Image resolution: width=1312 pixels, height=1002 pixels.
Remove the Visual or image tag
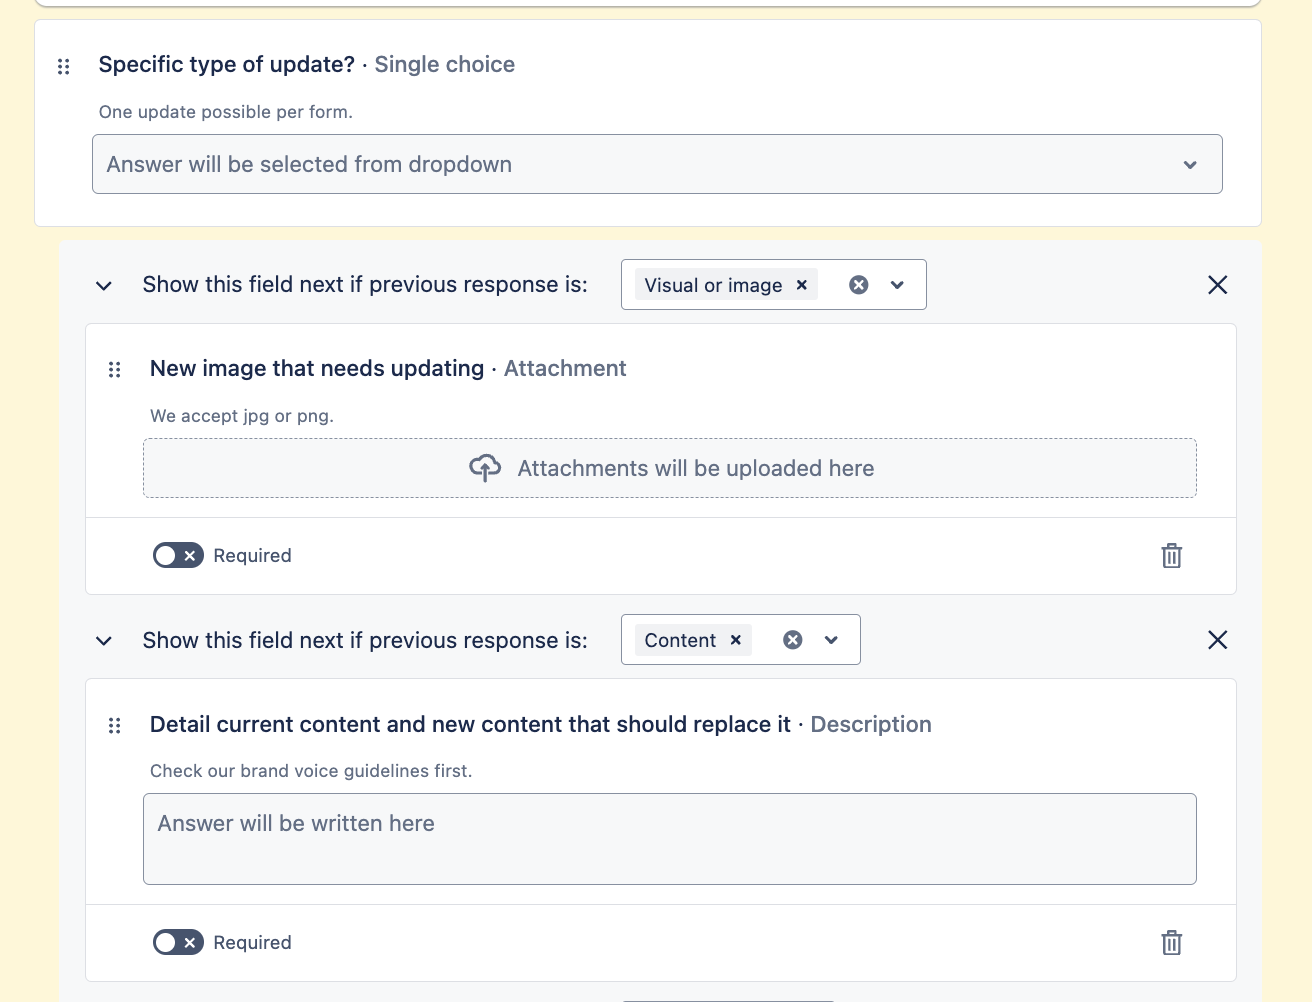[x=802, y=285]
